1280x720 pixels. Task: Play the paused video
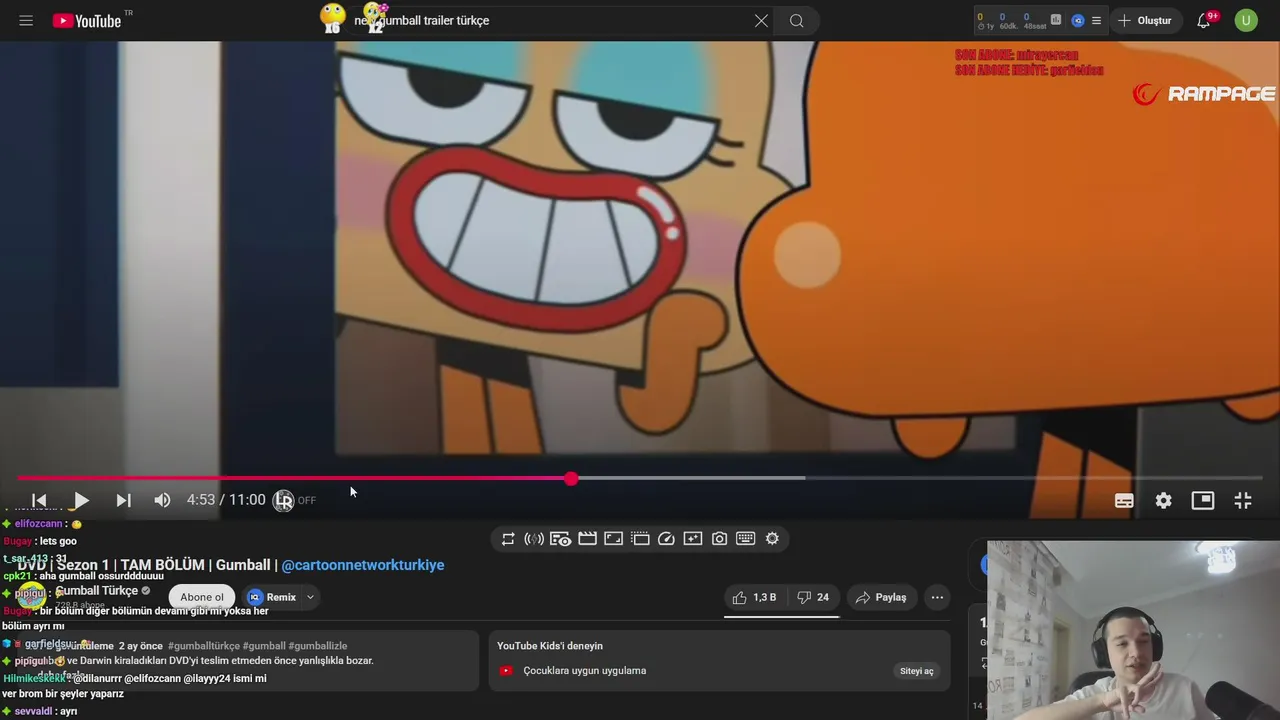81,500
